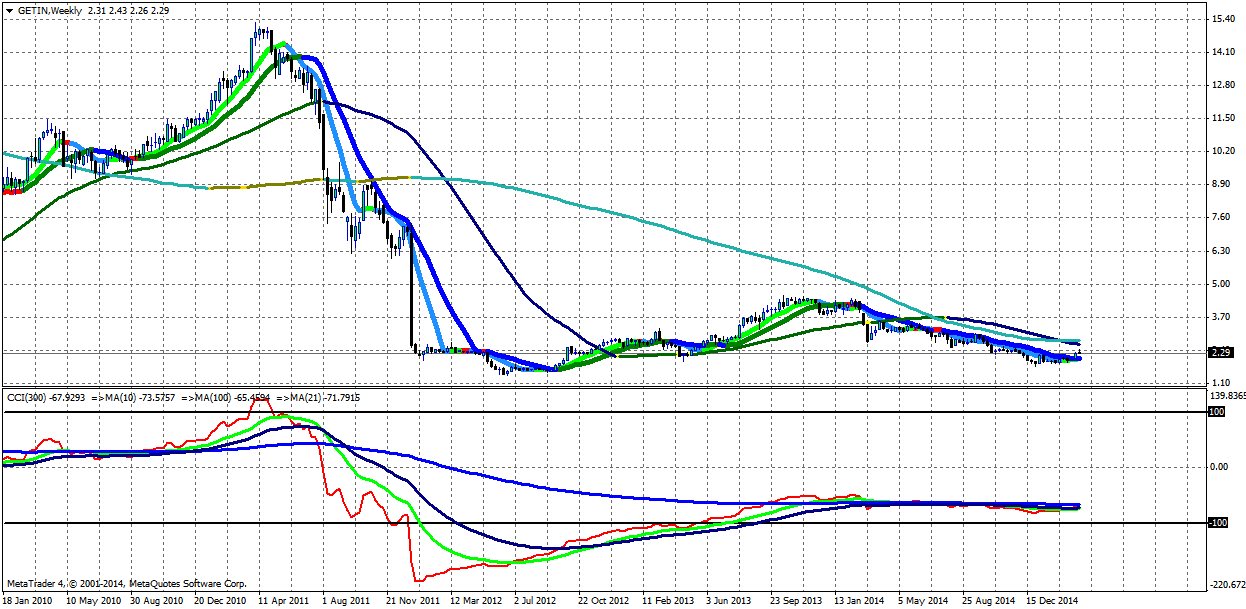Screen dimensions: 1246x609
Task: Click the 1.10 price axis label
Action: coord(1220,382)
